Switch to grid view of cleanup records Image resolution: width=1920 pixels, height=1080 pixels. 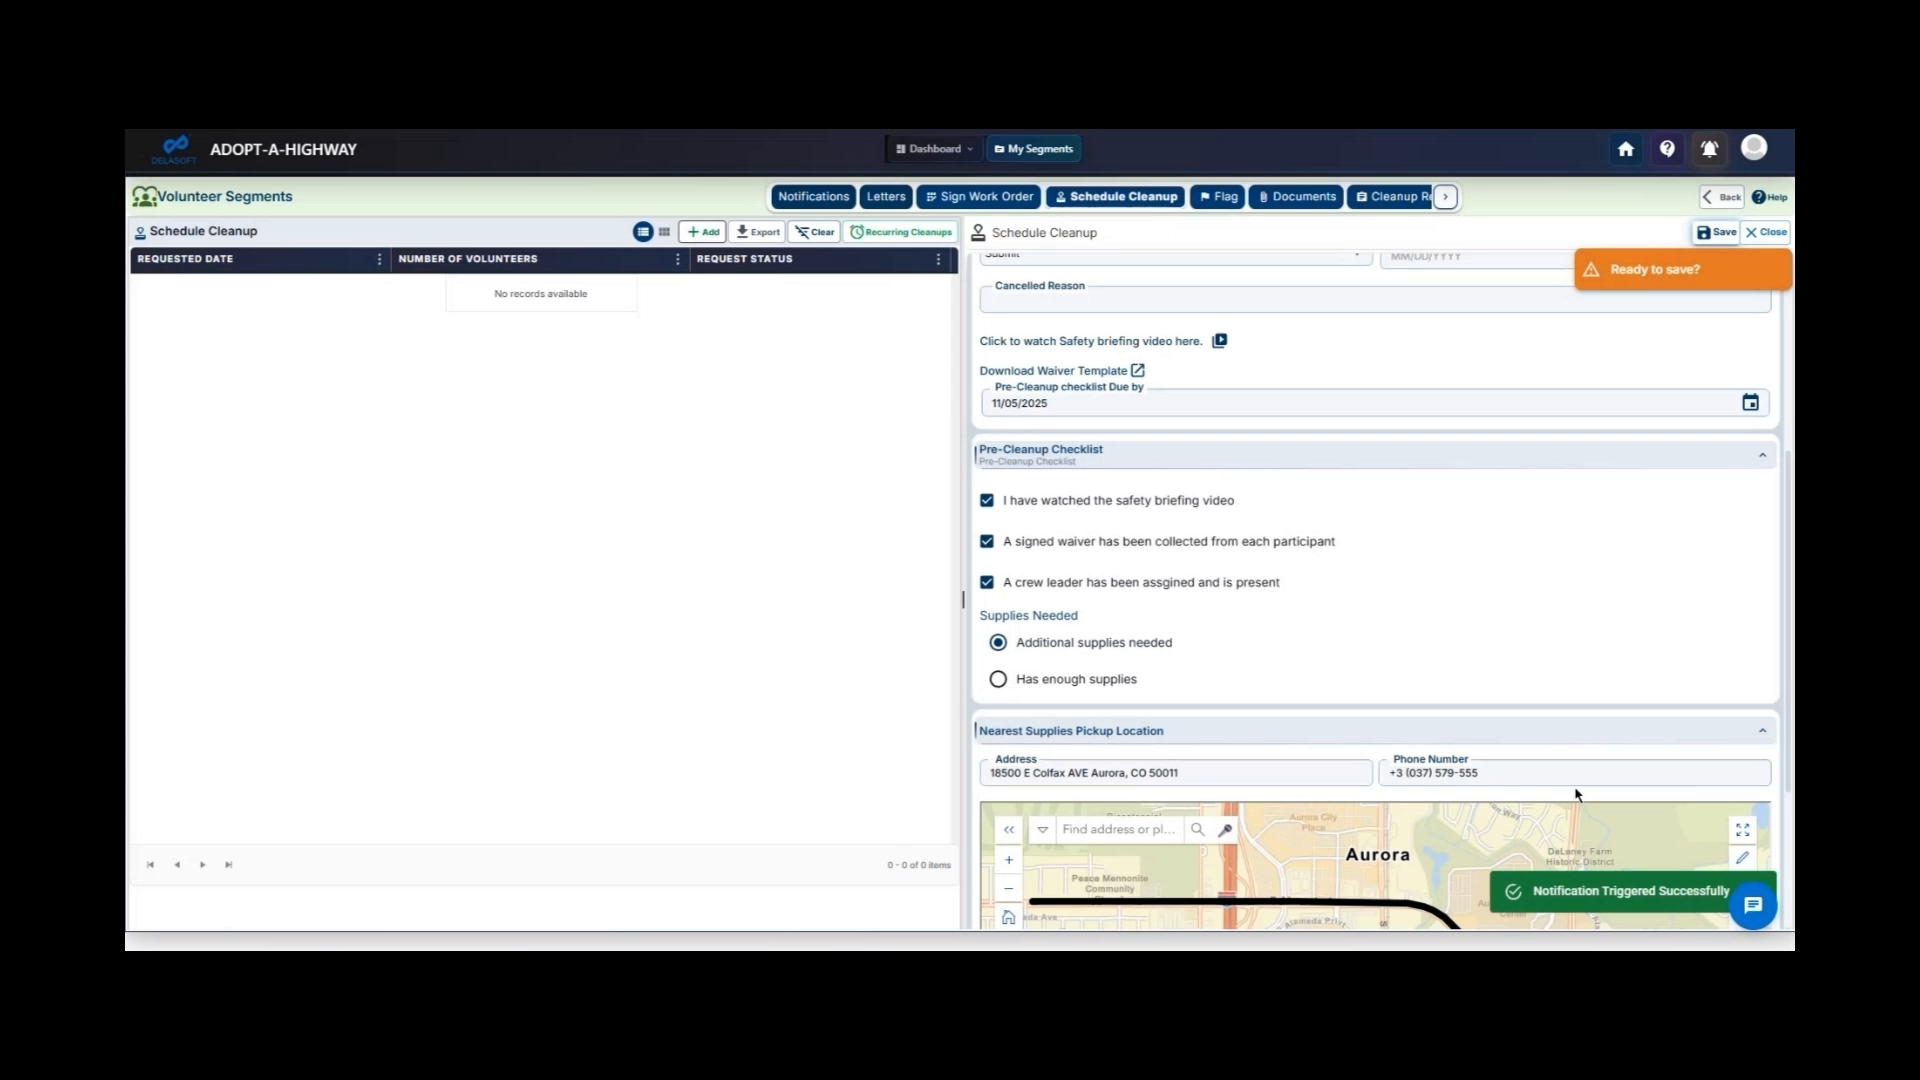point(663,231)
